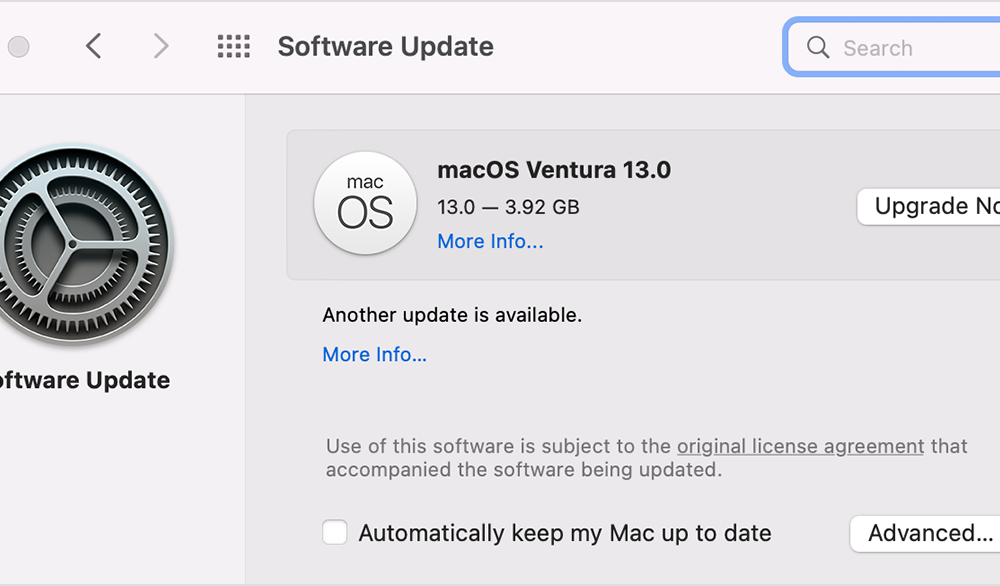The height and width of the screenshot is (586, 1000).
Task: Enable Automatically keep my Mac up to date checkbox
Action: click(335, 532)
